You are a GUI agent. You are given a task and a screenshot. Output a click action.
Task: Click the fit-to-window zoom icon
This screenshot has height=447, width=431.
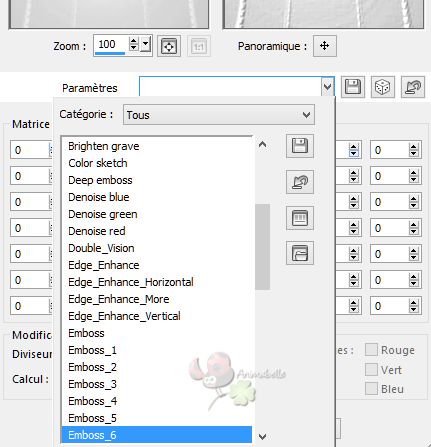(x=169, y=46)
